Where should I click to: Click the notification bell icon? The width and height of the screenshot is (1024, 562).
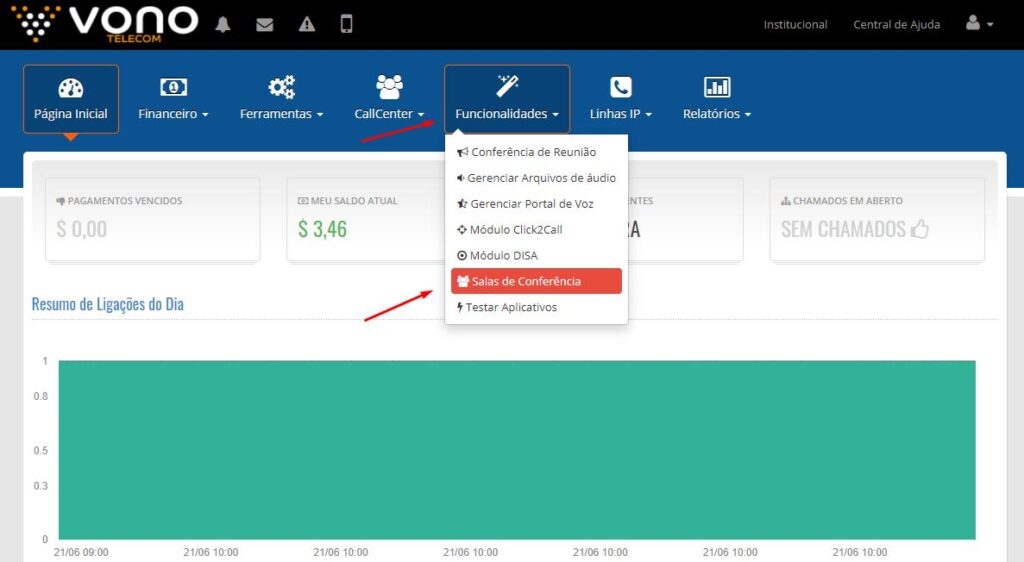223,25
